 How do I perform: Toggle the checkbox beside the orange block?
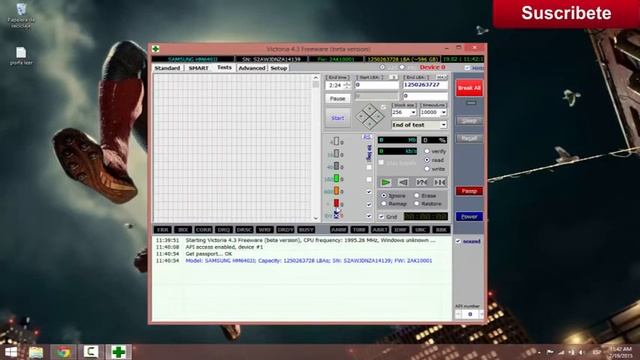[369, 191]
